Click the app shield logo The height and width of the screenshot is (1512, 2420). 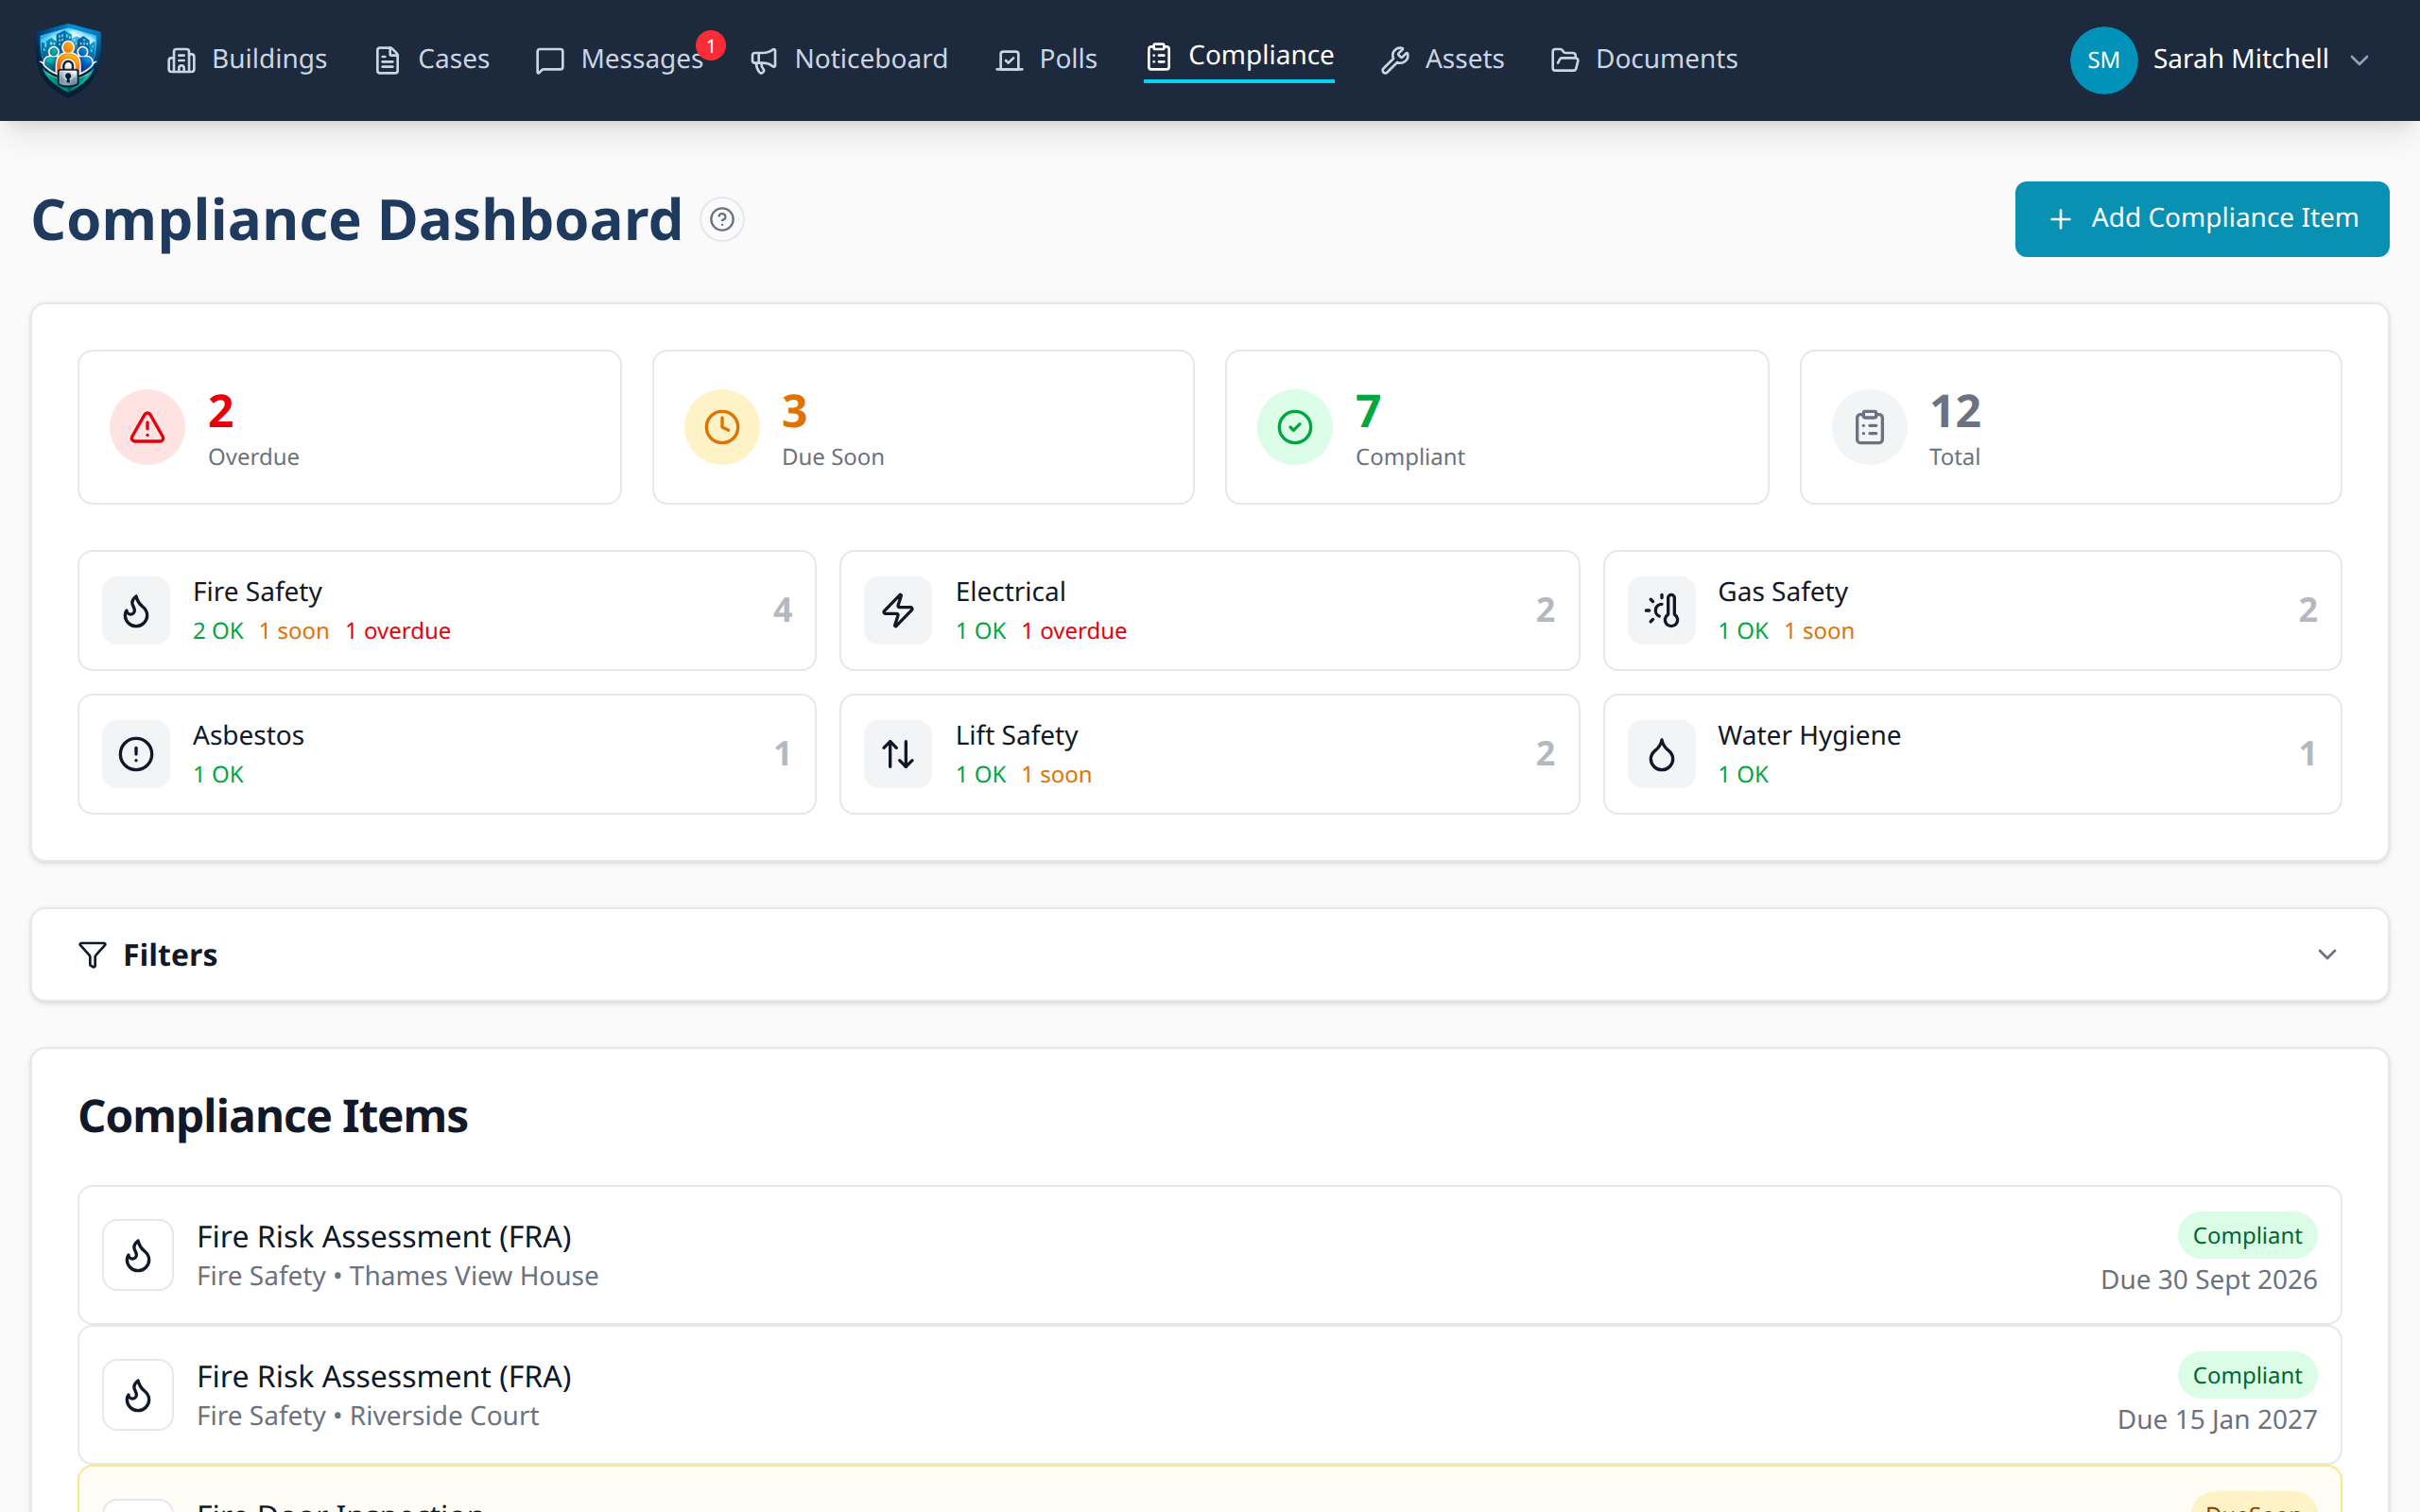[67, 59]
